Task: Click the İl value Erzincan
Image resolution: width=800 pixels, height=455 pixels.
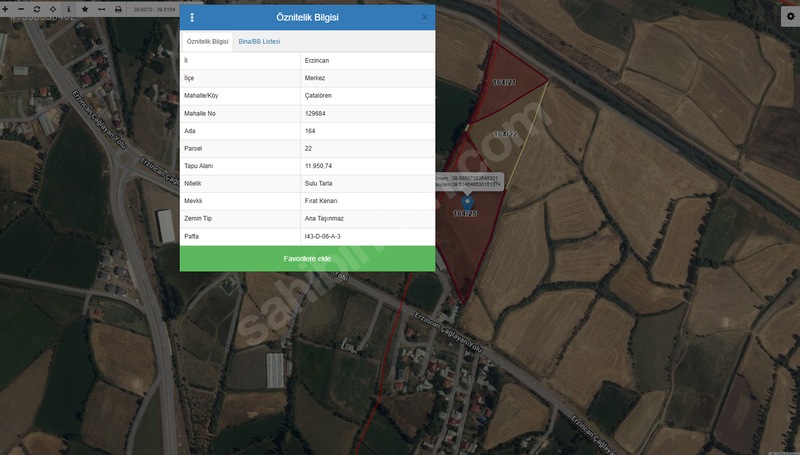Action: coord(317,61)
